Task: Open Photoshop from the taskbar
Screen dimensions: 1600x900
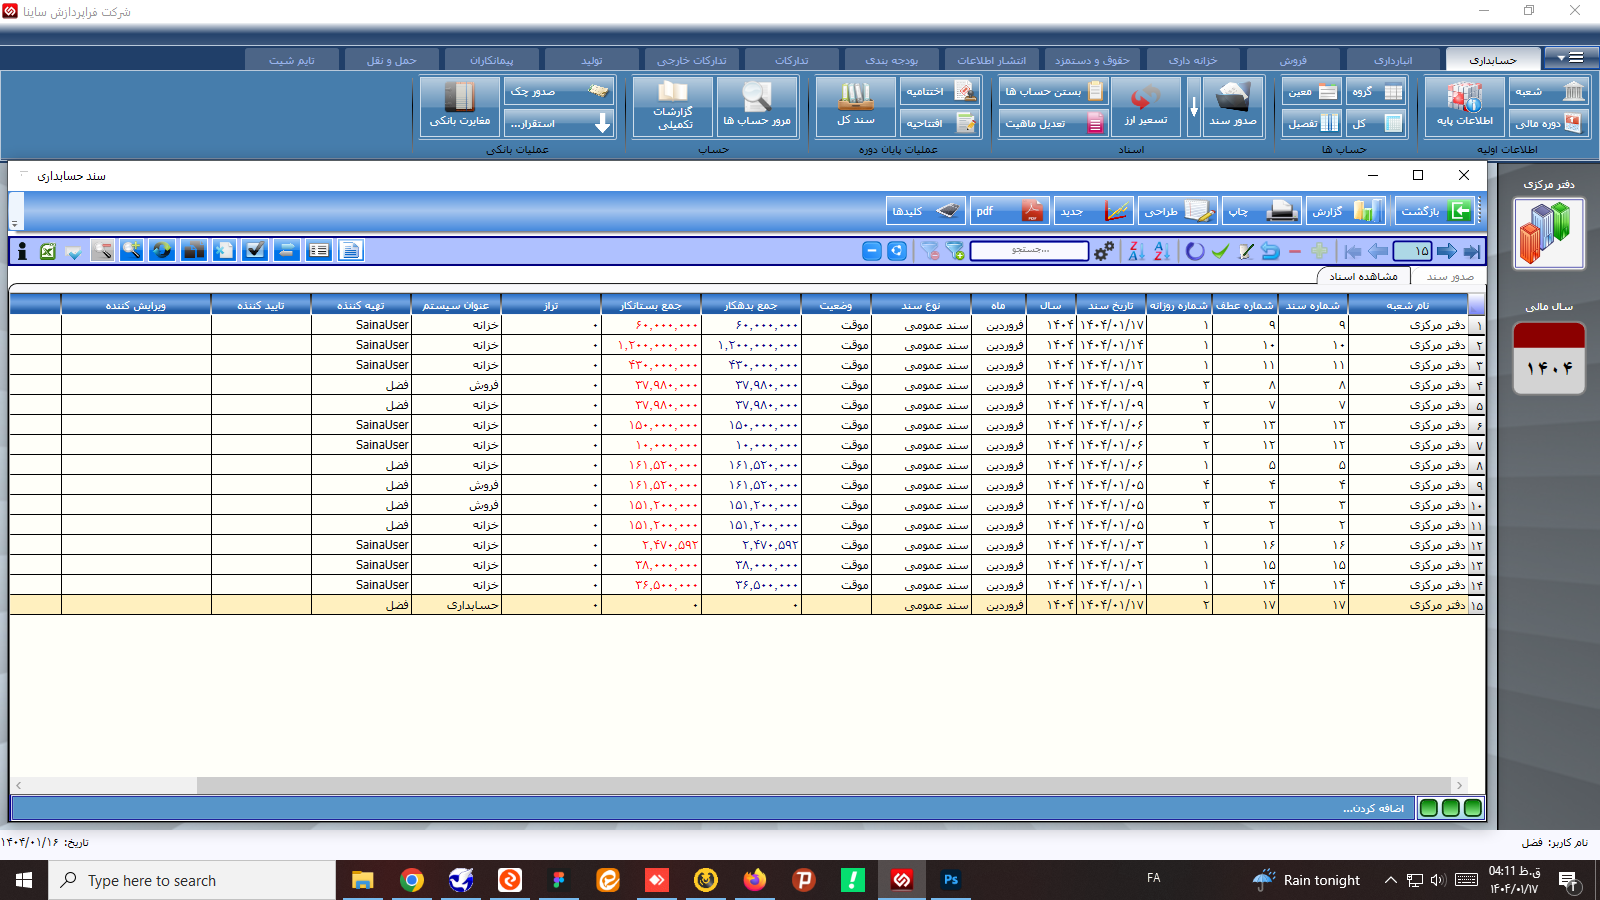Action: click(x=951, y=880)
